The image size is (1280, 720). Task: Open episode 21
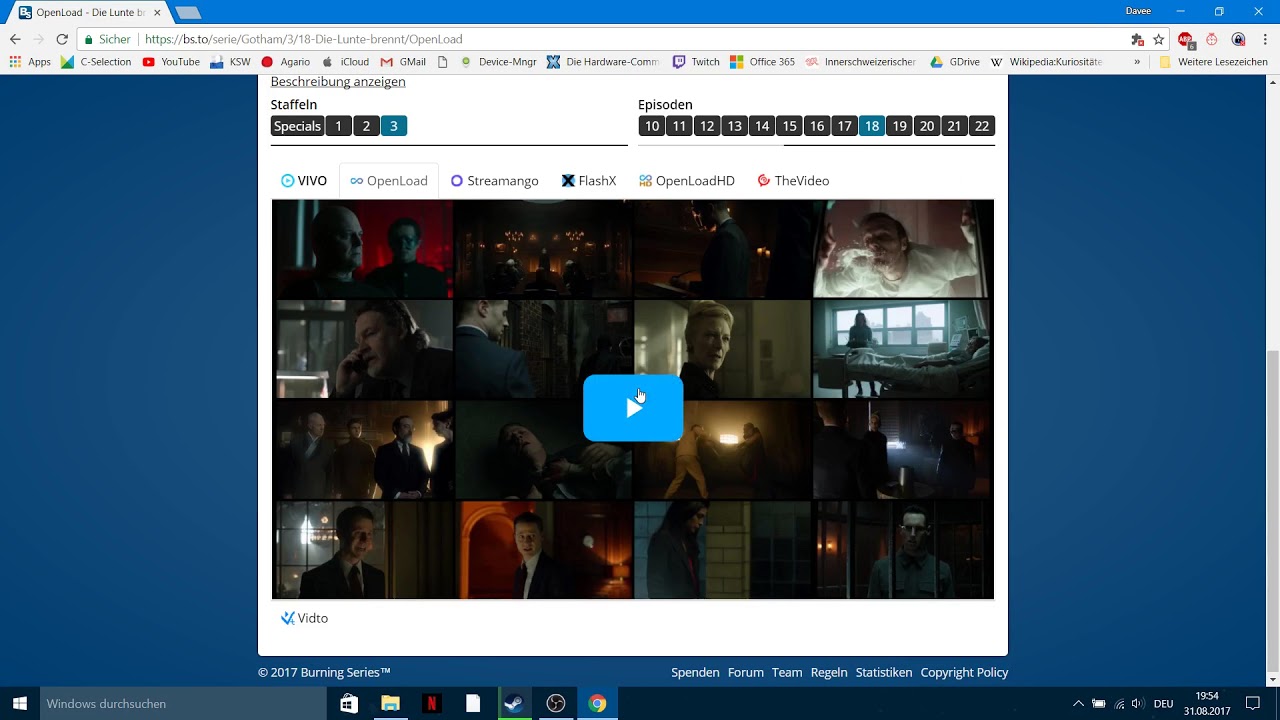pos(954,126)
